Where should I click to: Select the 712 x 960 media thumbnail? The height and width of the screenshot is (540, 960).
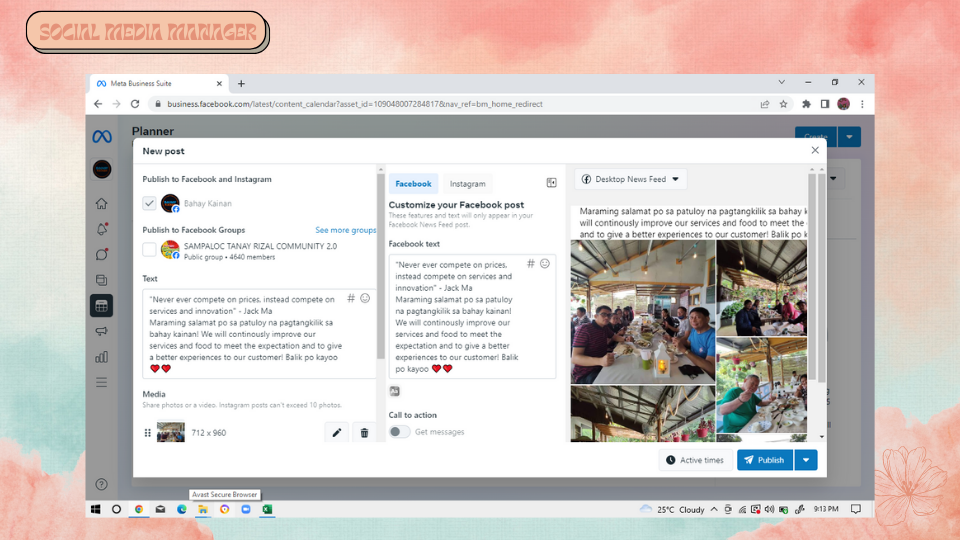[x=171, y=432]
